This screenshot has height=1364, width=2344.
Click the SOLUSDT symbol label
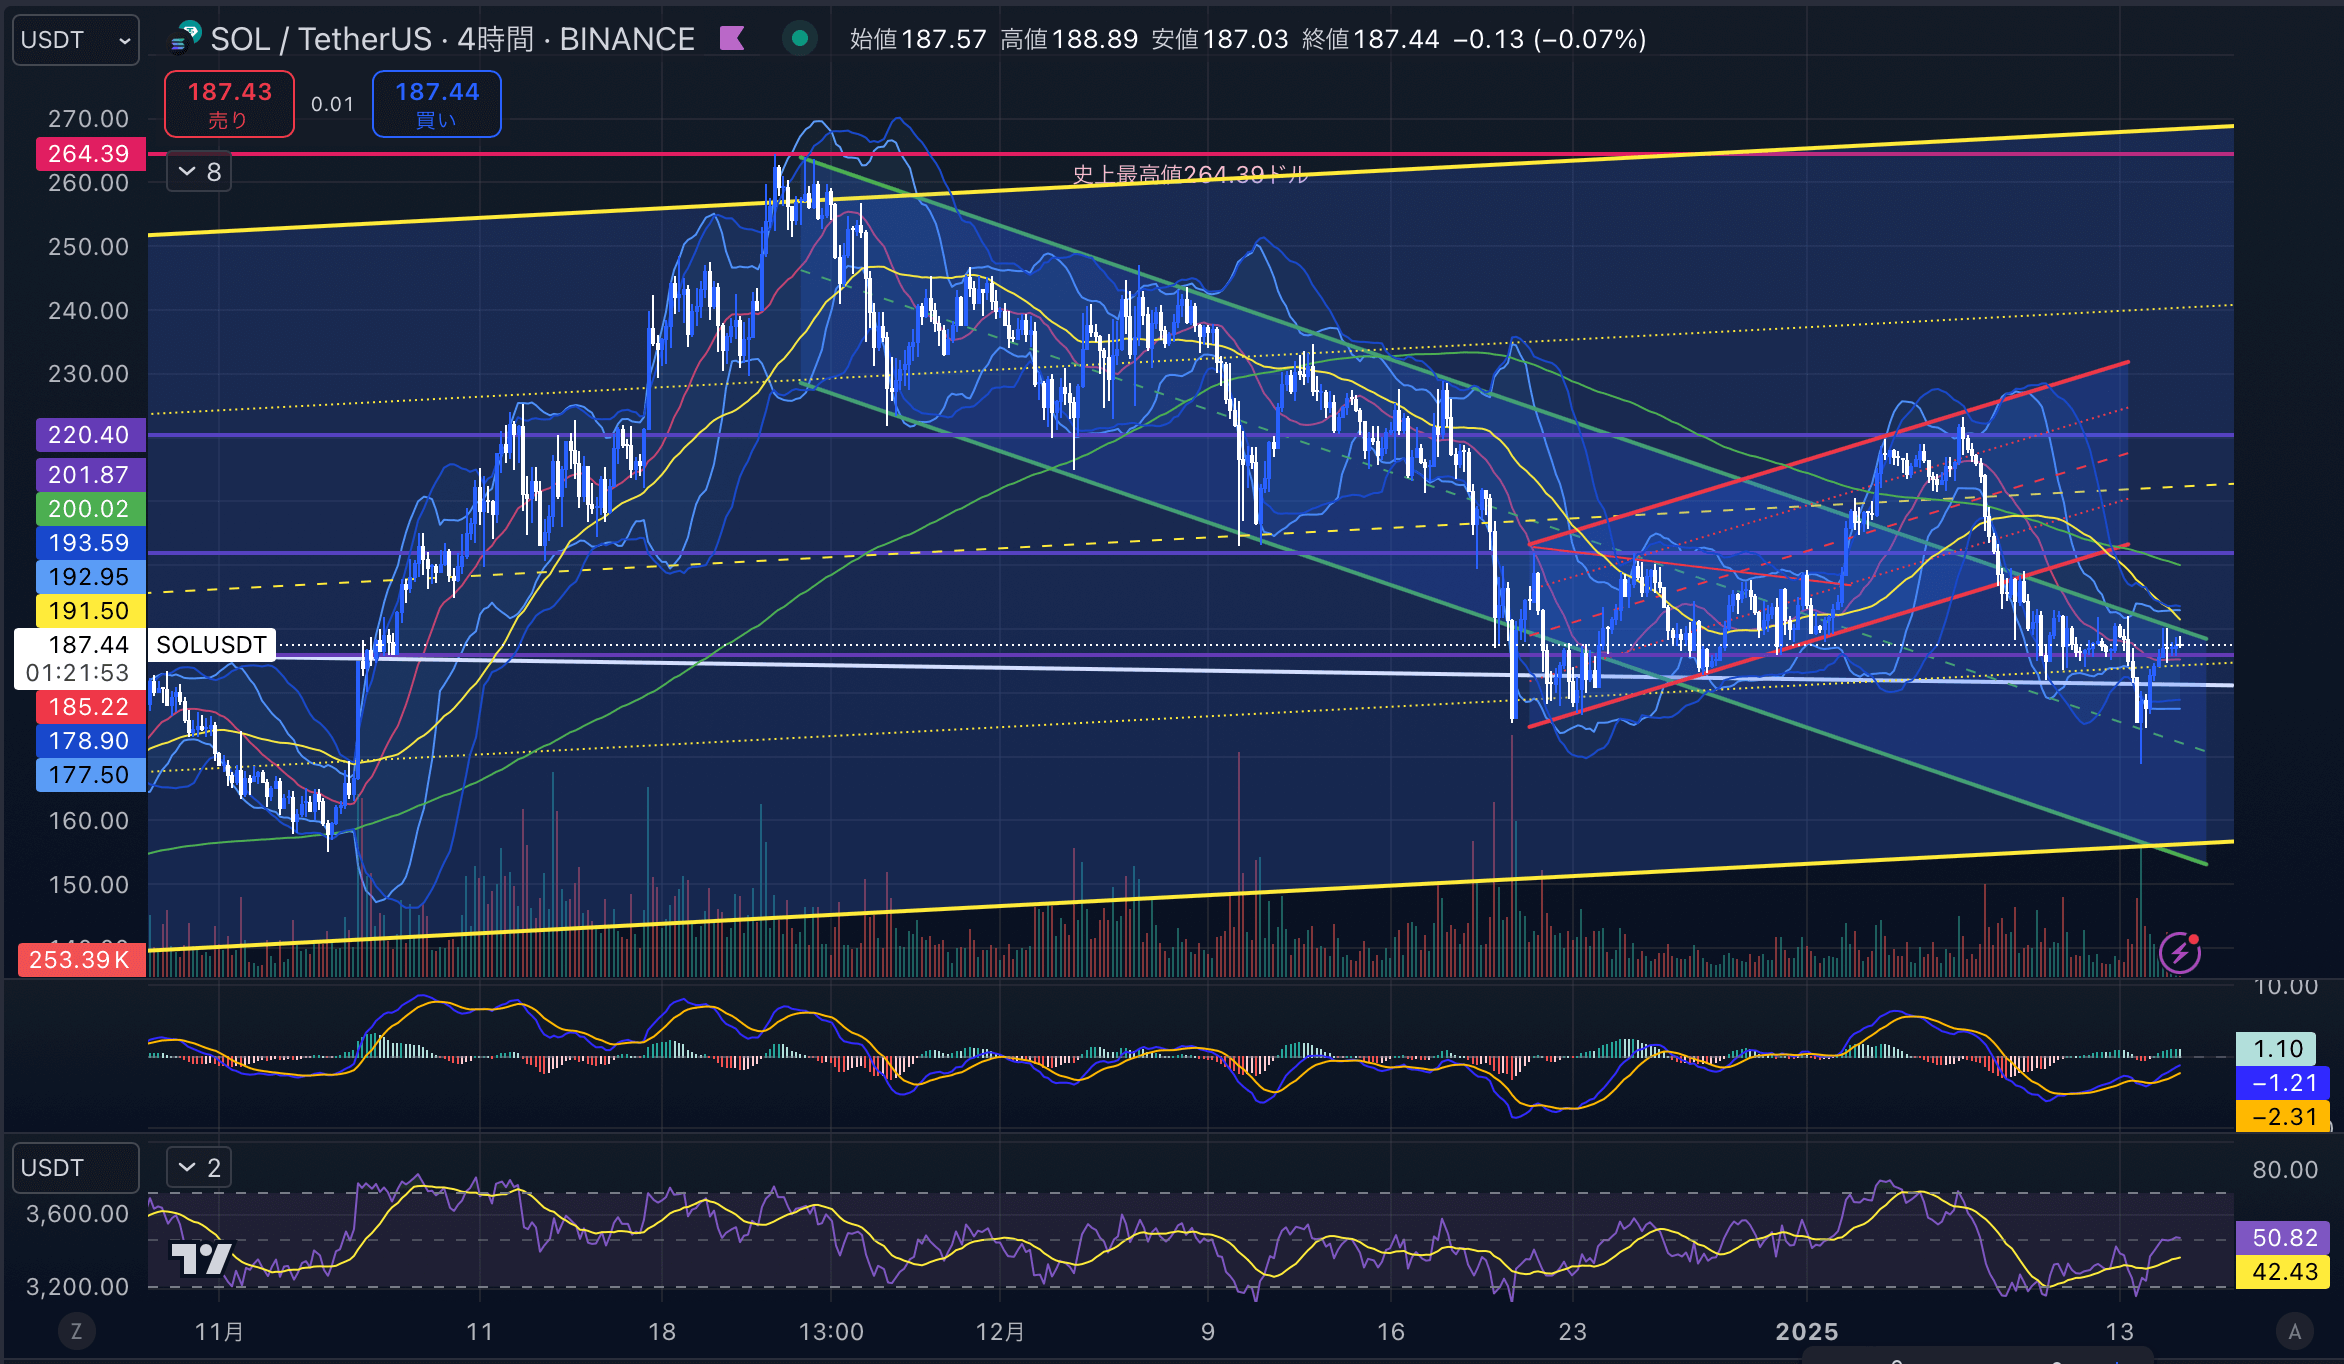[211, 645]
